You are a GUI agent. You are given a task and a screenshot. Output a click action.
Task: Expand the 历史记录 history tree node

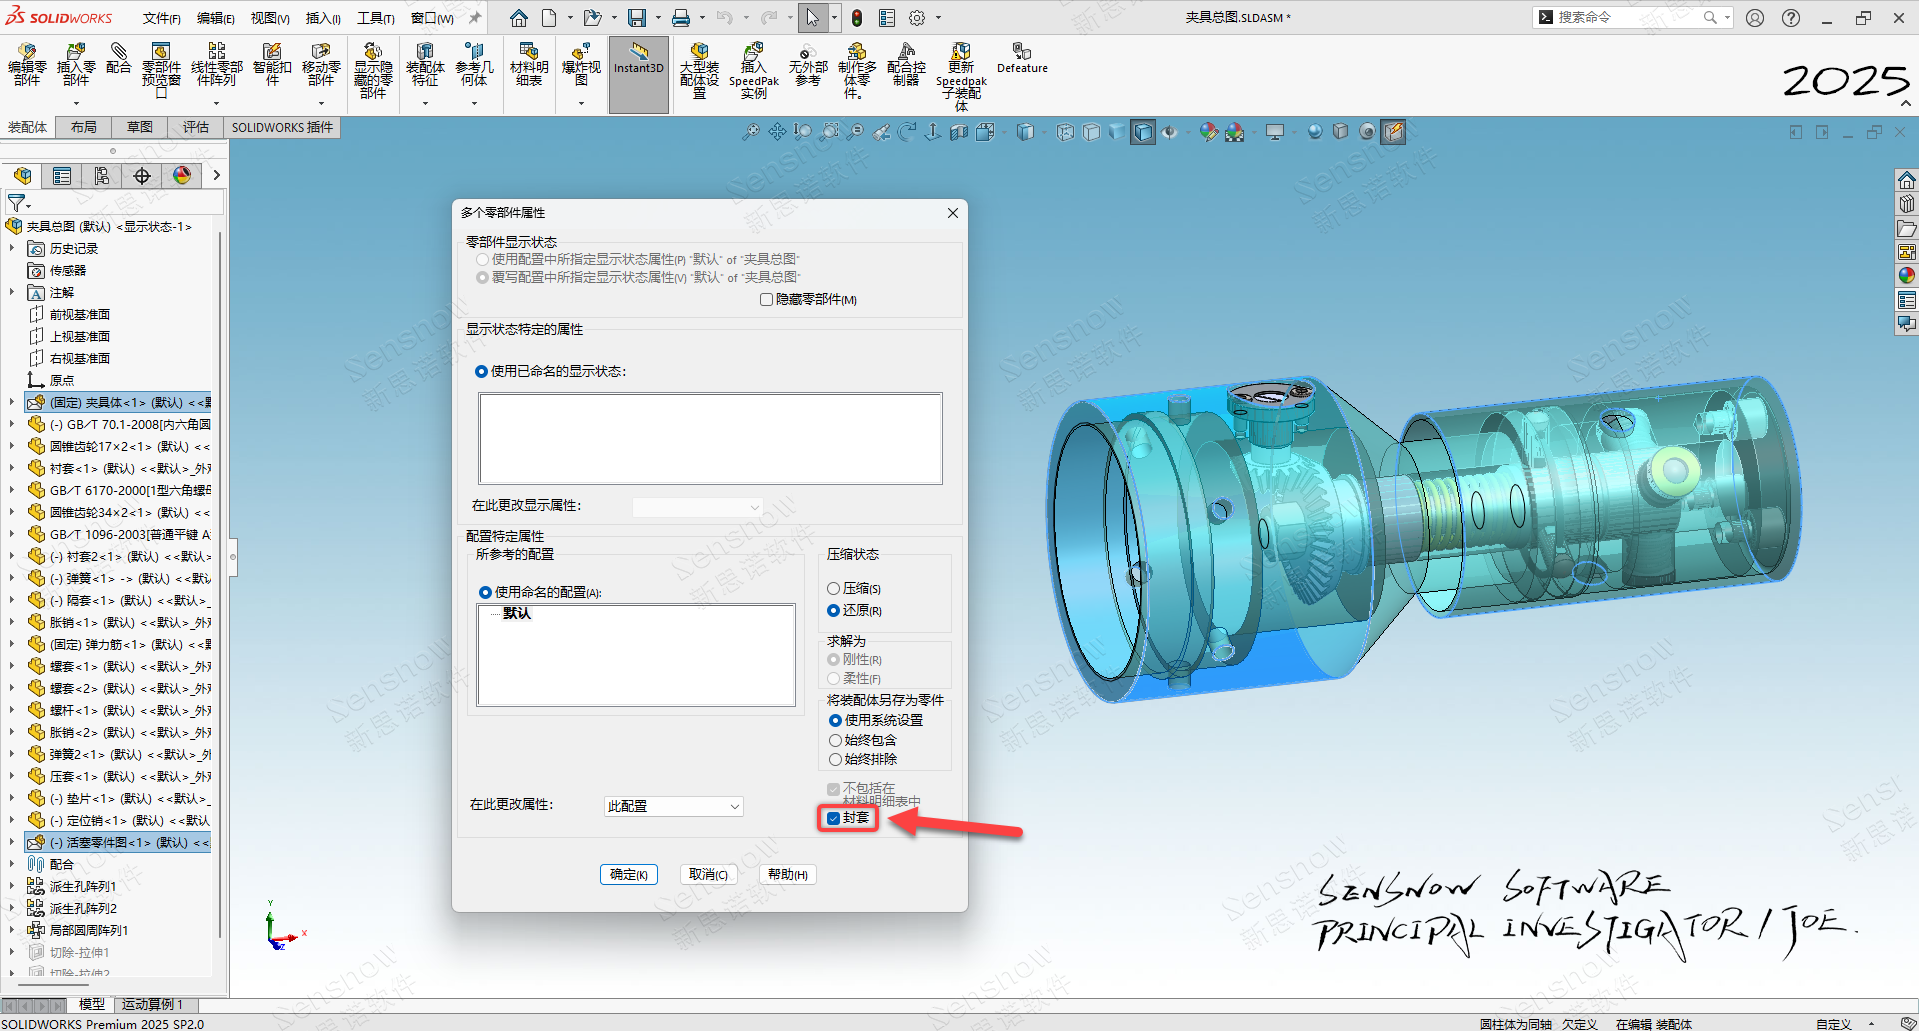pyautogui.click(x=12, y=248)
